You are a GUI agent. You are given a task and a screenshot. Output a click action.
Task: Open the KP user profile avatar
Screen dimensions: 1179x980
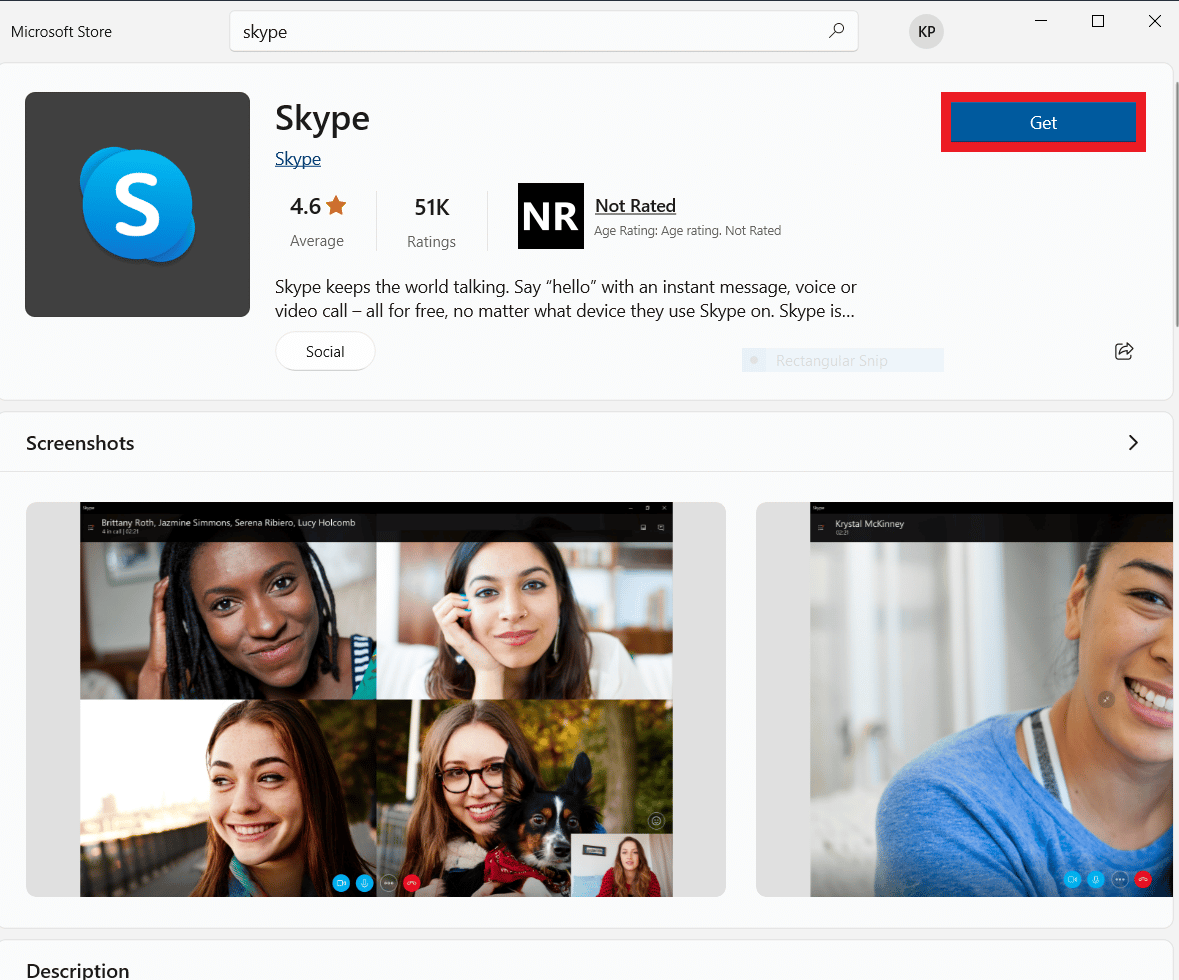click(926, 32)
